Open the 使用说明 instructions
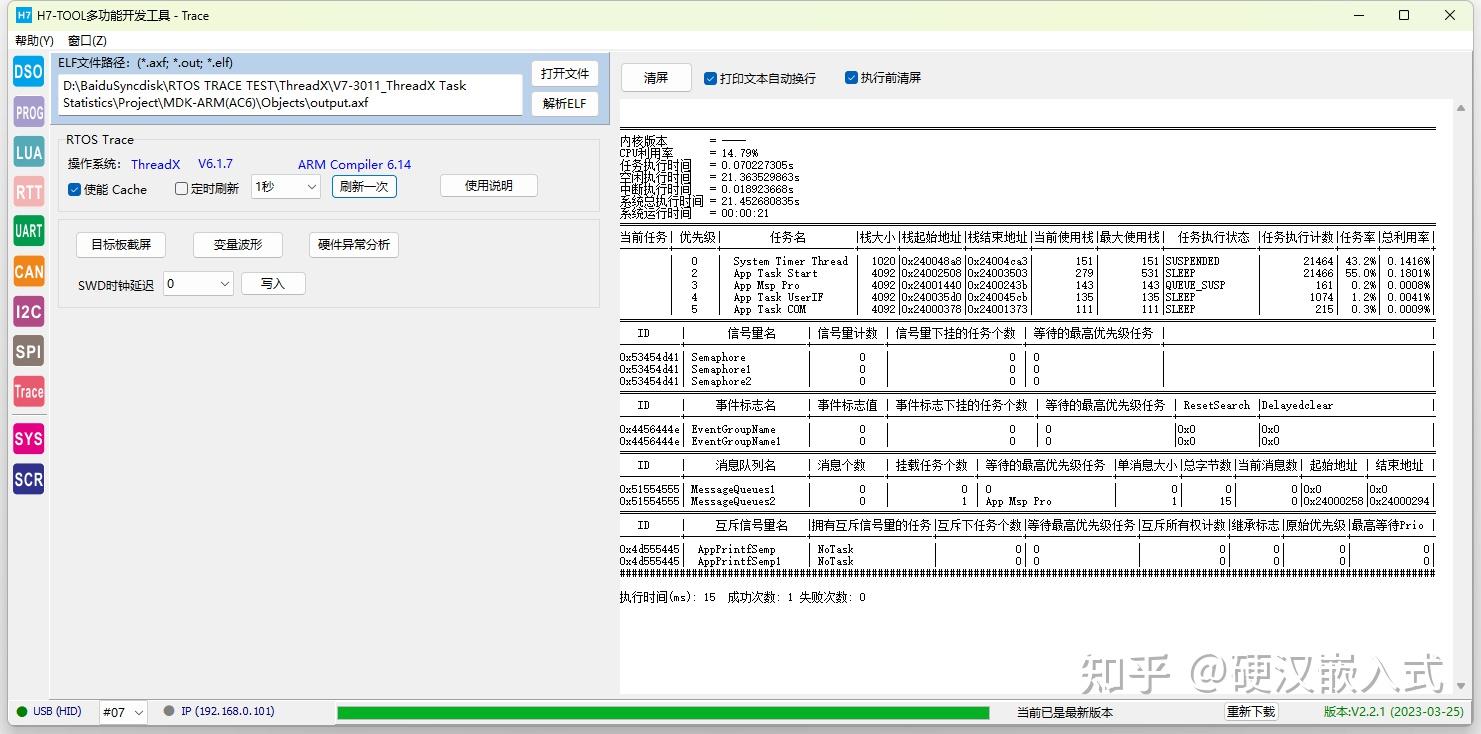 pos(489,185)
